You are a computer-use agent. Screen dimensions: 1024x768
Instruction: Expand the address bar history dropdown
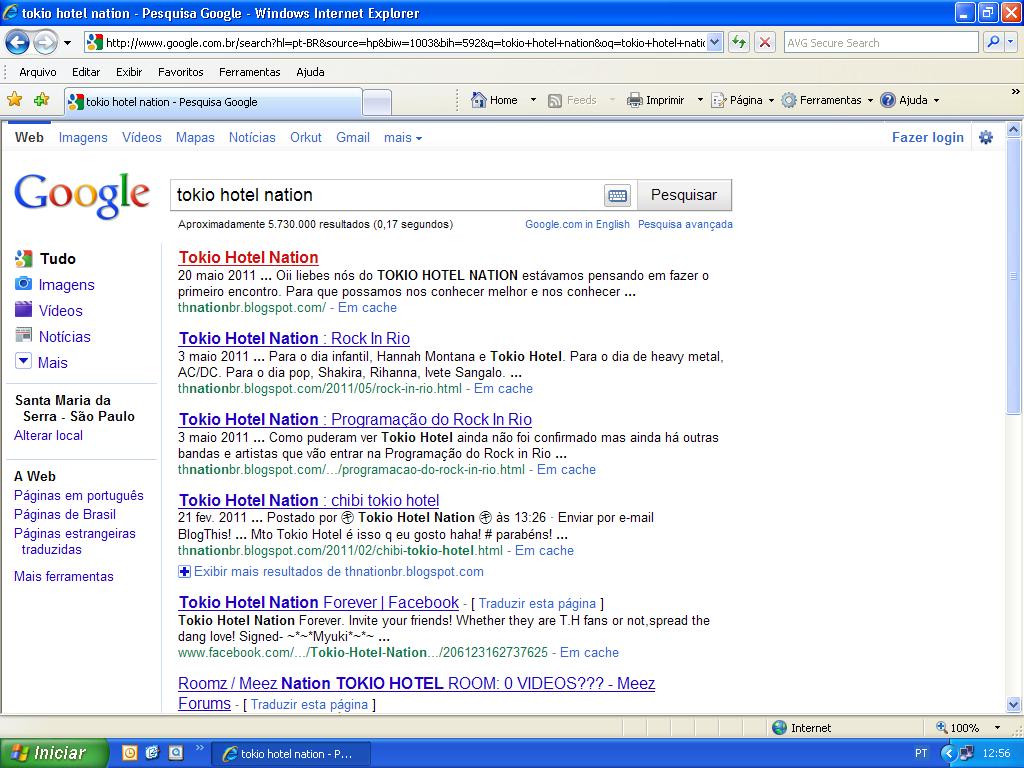[715, 43]
